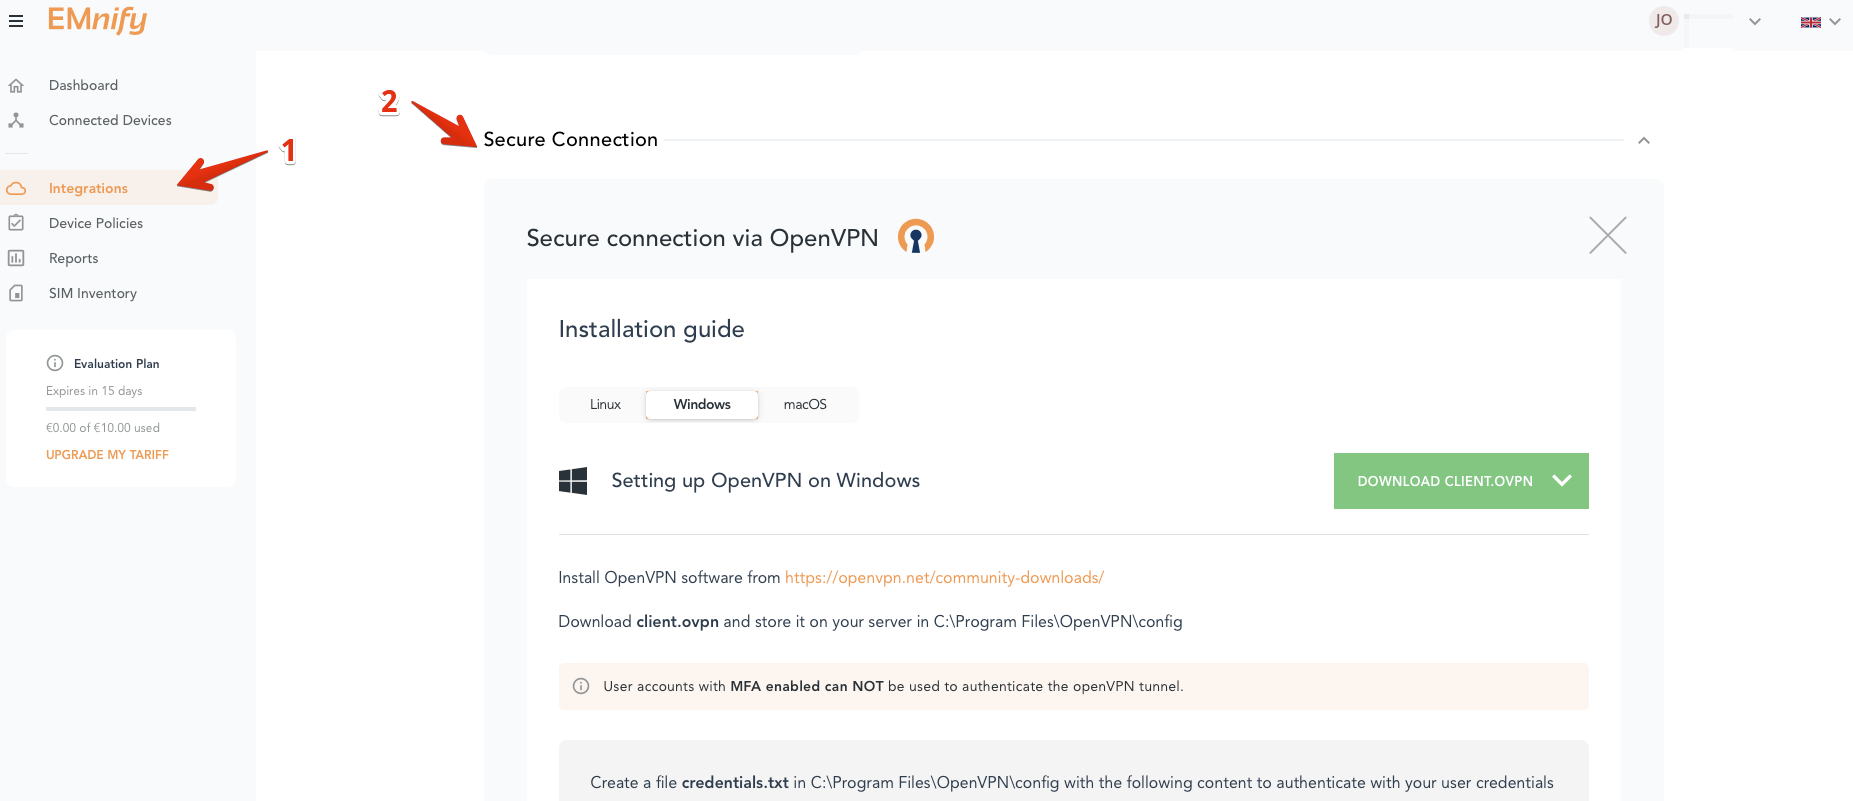Click the Connected Devices network icon

click(16, 121)
